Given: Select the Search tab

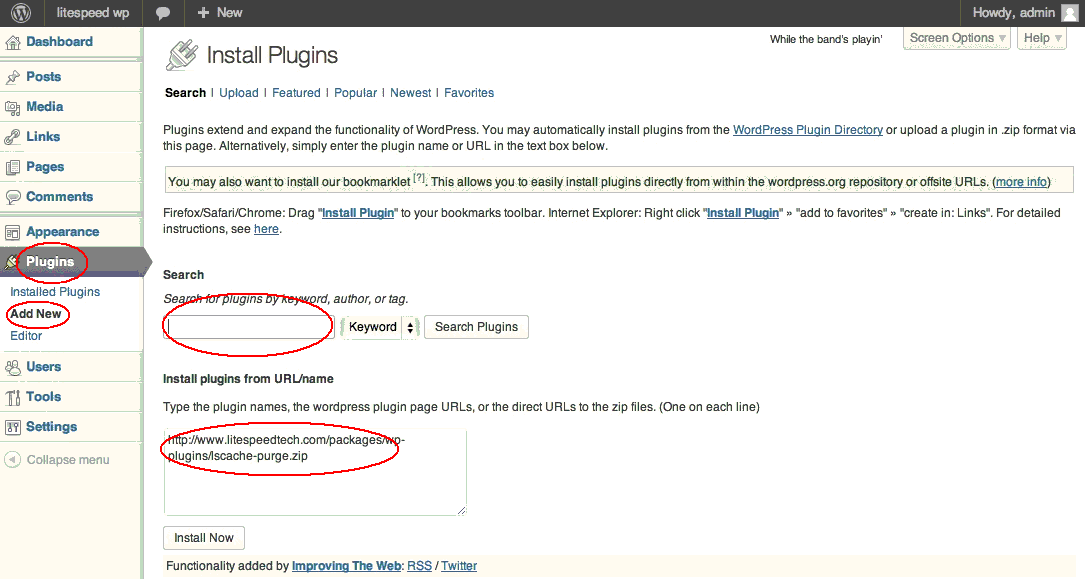Looking at the screenshot, I should tap(185, 93).
